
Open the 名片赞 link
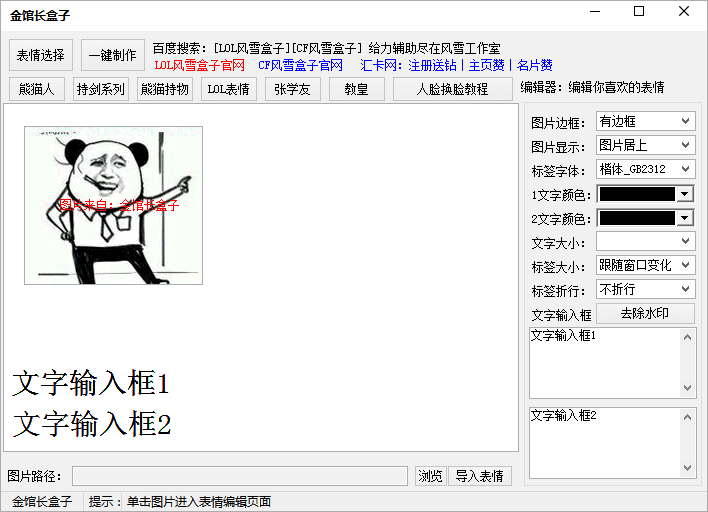[x=535, y=65]
